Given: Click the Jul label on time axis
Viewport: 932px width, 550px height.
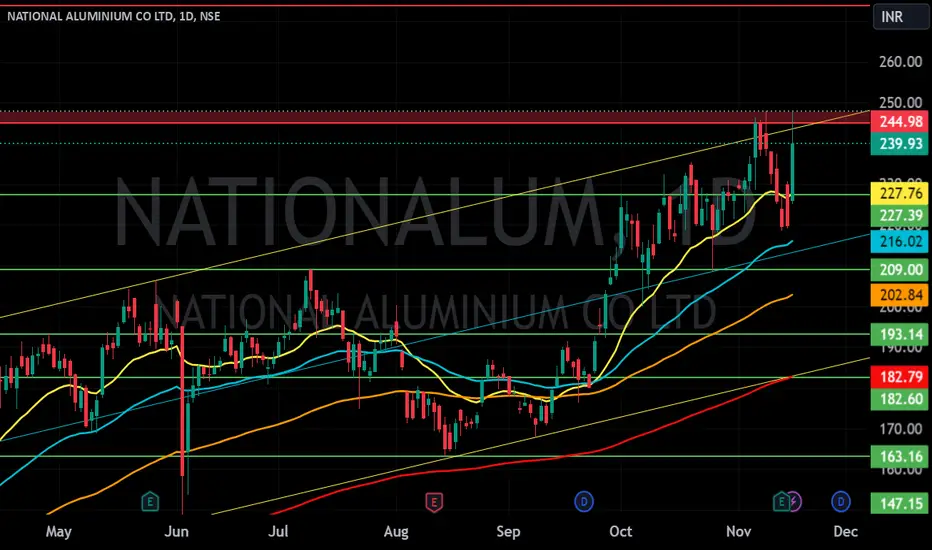Looking at the screenshot, I should pyautogui.click(x=278, y=531).
